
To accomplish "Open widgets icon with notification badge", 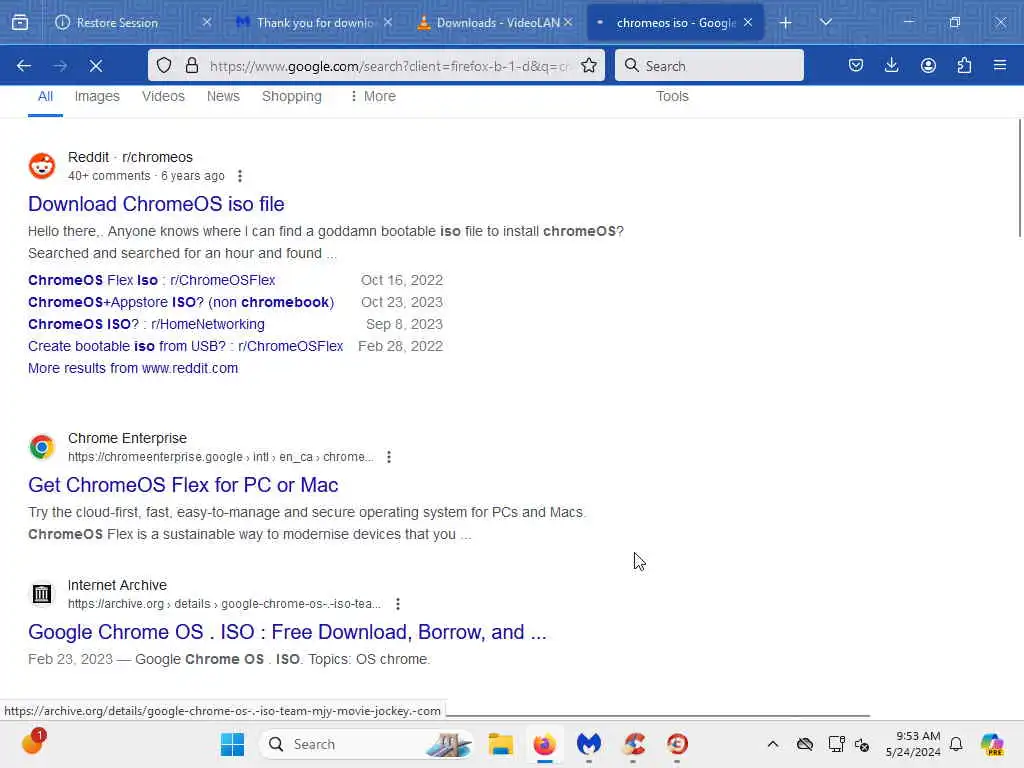I will [x=33, y=742].
